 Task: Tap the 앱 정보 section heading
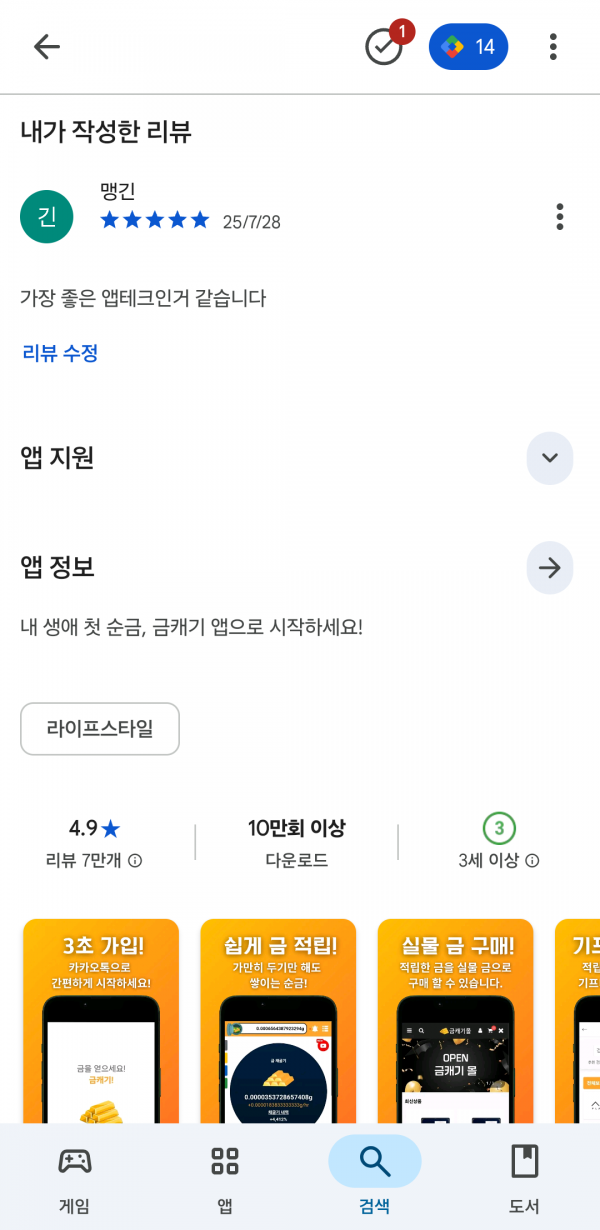click(x=57, y=568)
